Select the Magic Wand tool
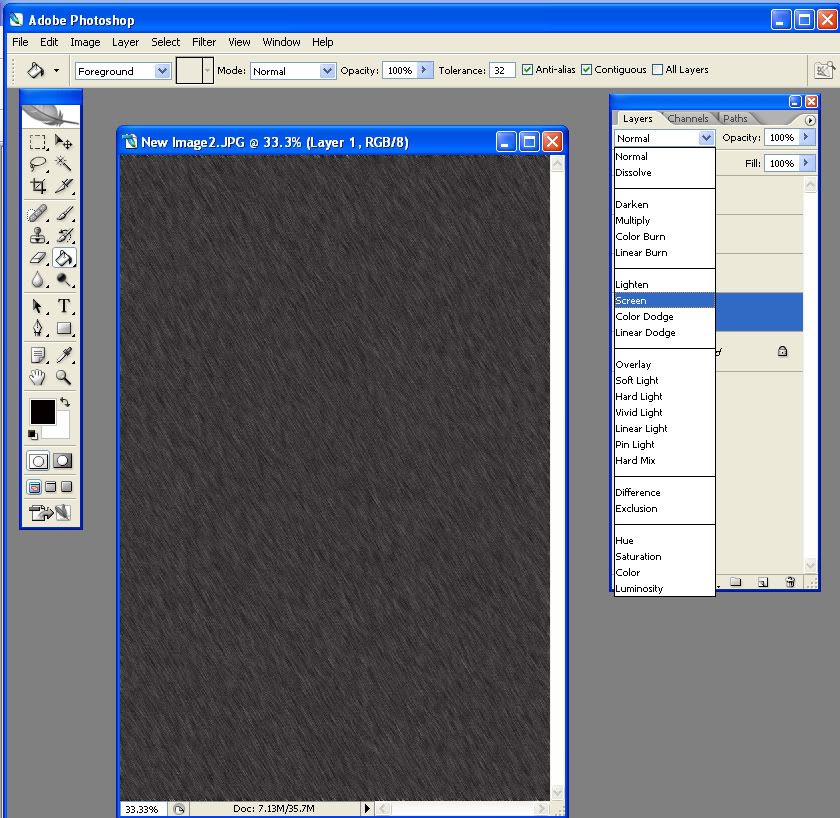 64,164
